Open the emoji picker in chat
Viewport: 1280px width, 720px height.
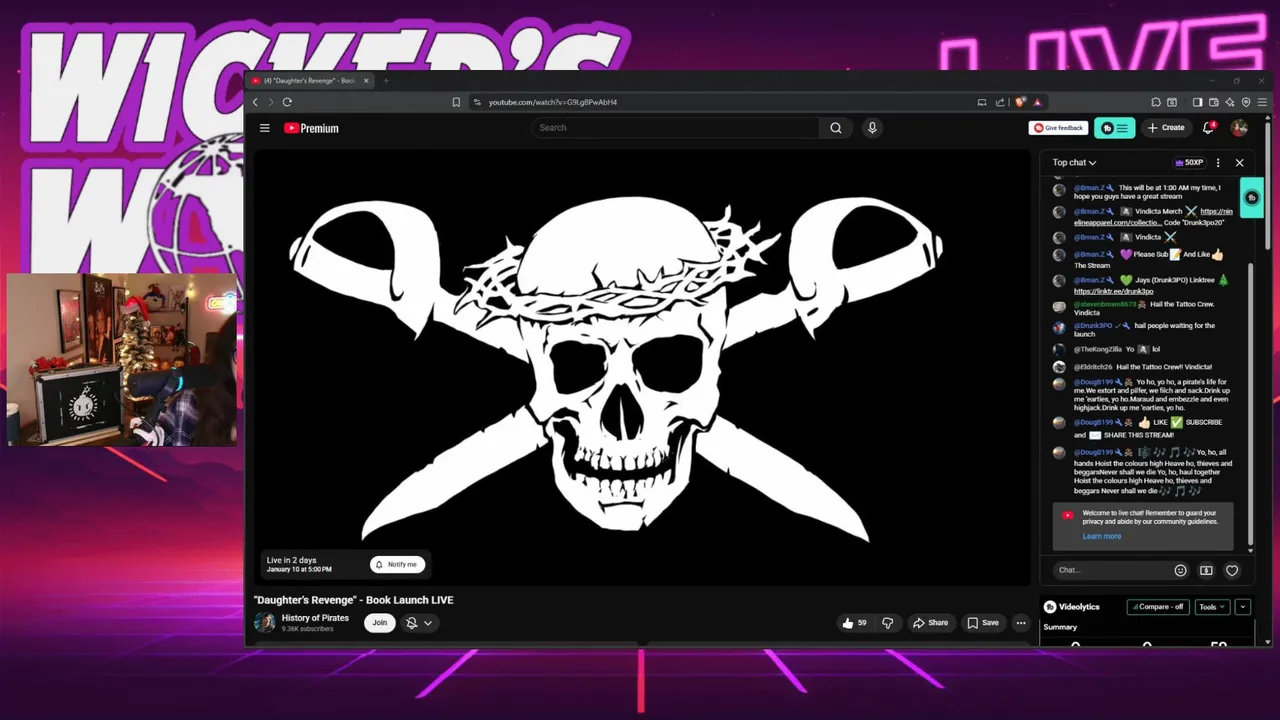click(1180, 570)
